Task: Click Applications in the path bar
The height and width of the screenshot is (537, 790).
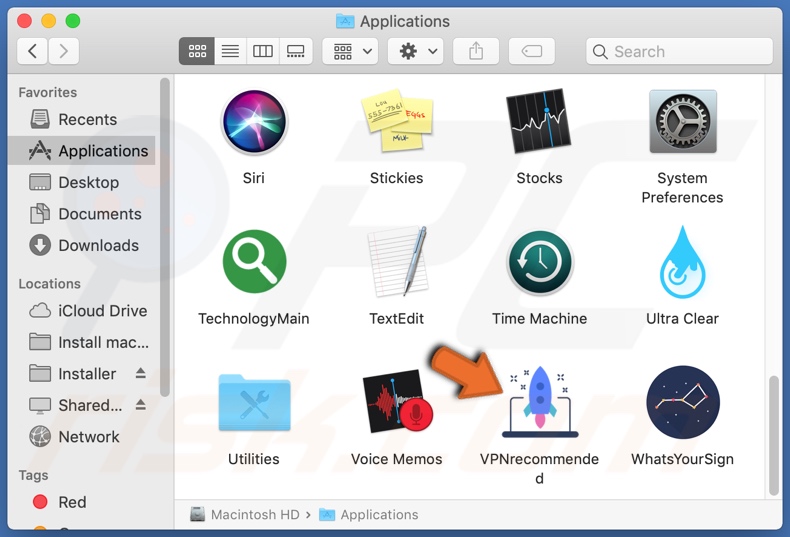Action: click(369, 514)
